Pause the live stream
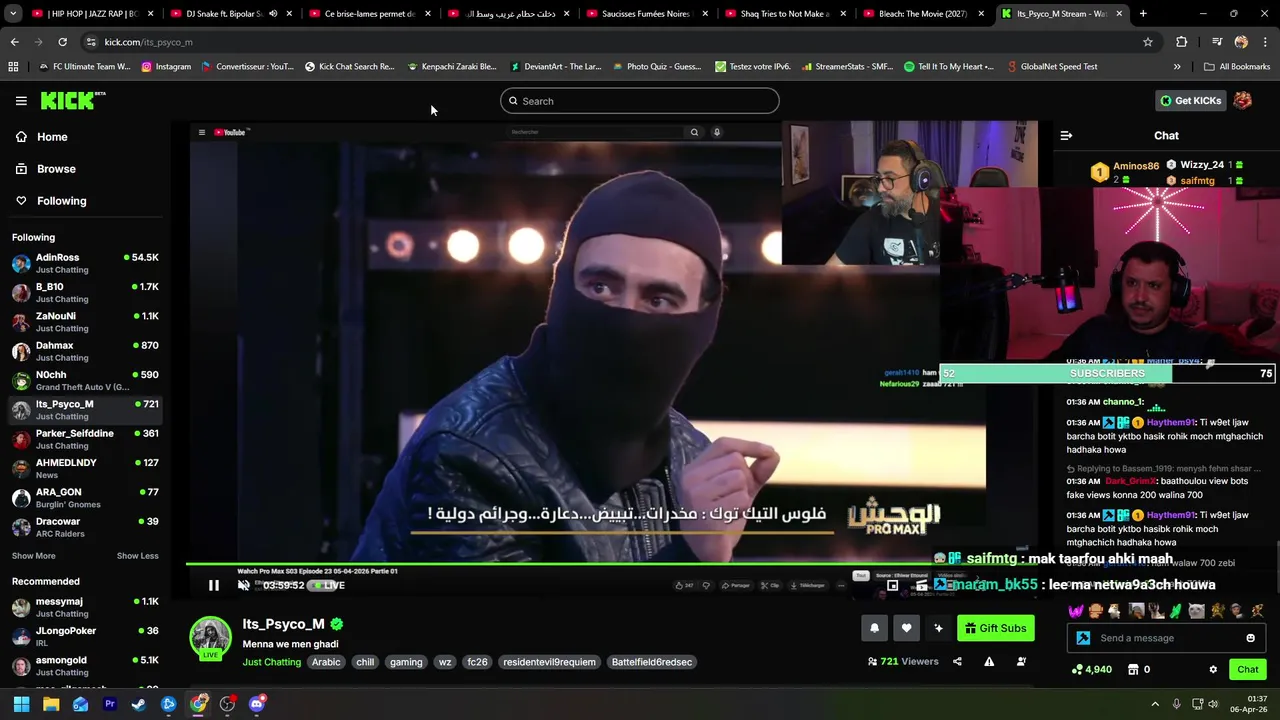This screenshot has height=720, width=1280. [x=213, y=586]
